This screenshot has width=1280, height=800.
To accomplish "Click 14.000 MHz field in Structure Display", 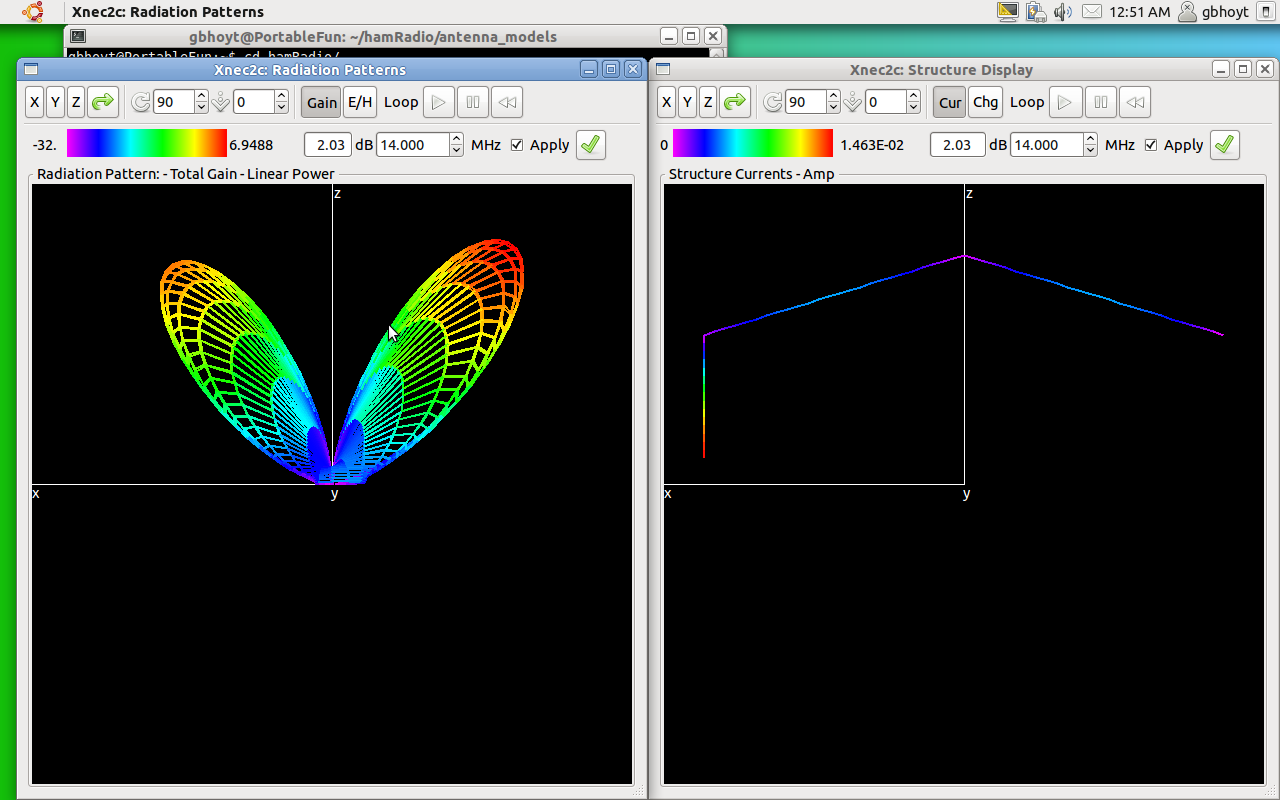I will [x=1046, y=145].
